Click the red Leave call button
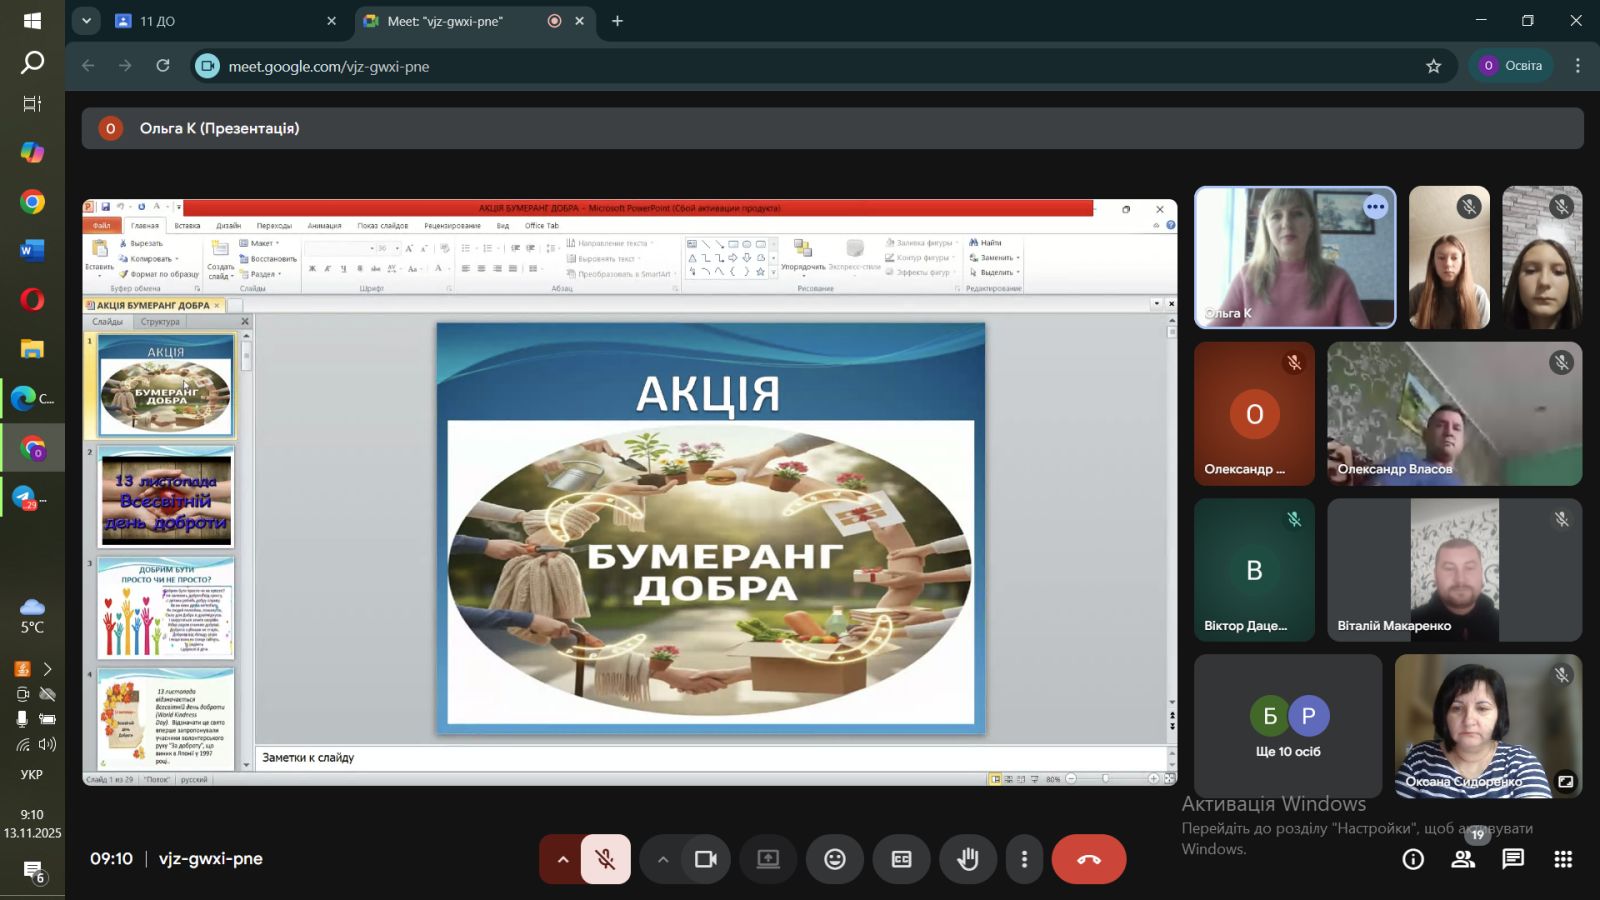This screenshot has height=900, width=1600. (x=1088, y=859)
